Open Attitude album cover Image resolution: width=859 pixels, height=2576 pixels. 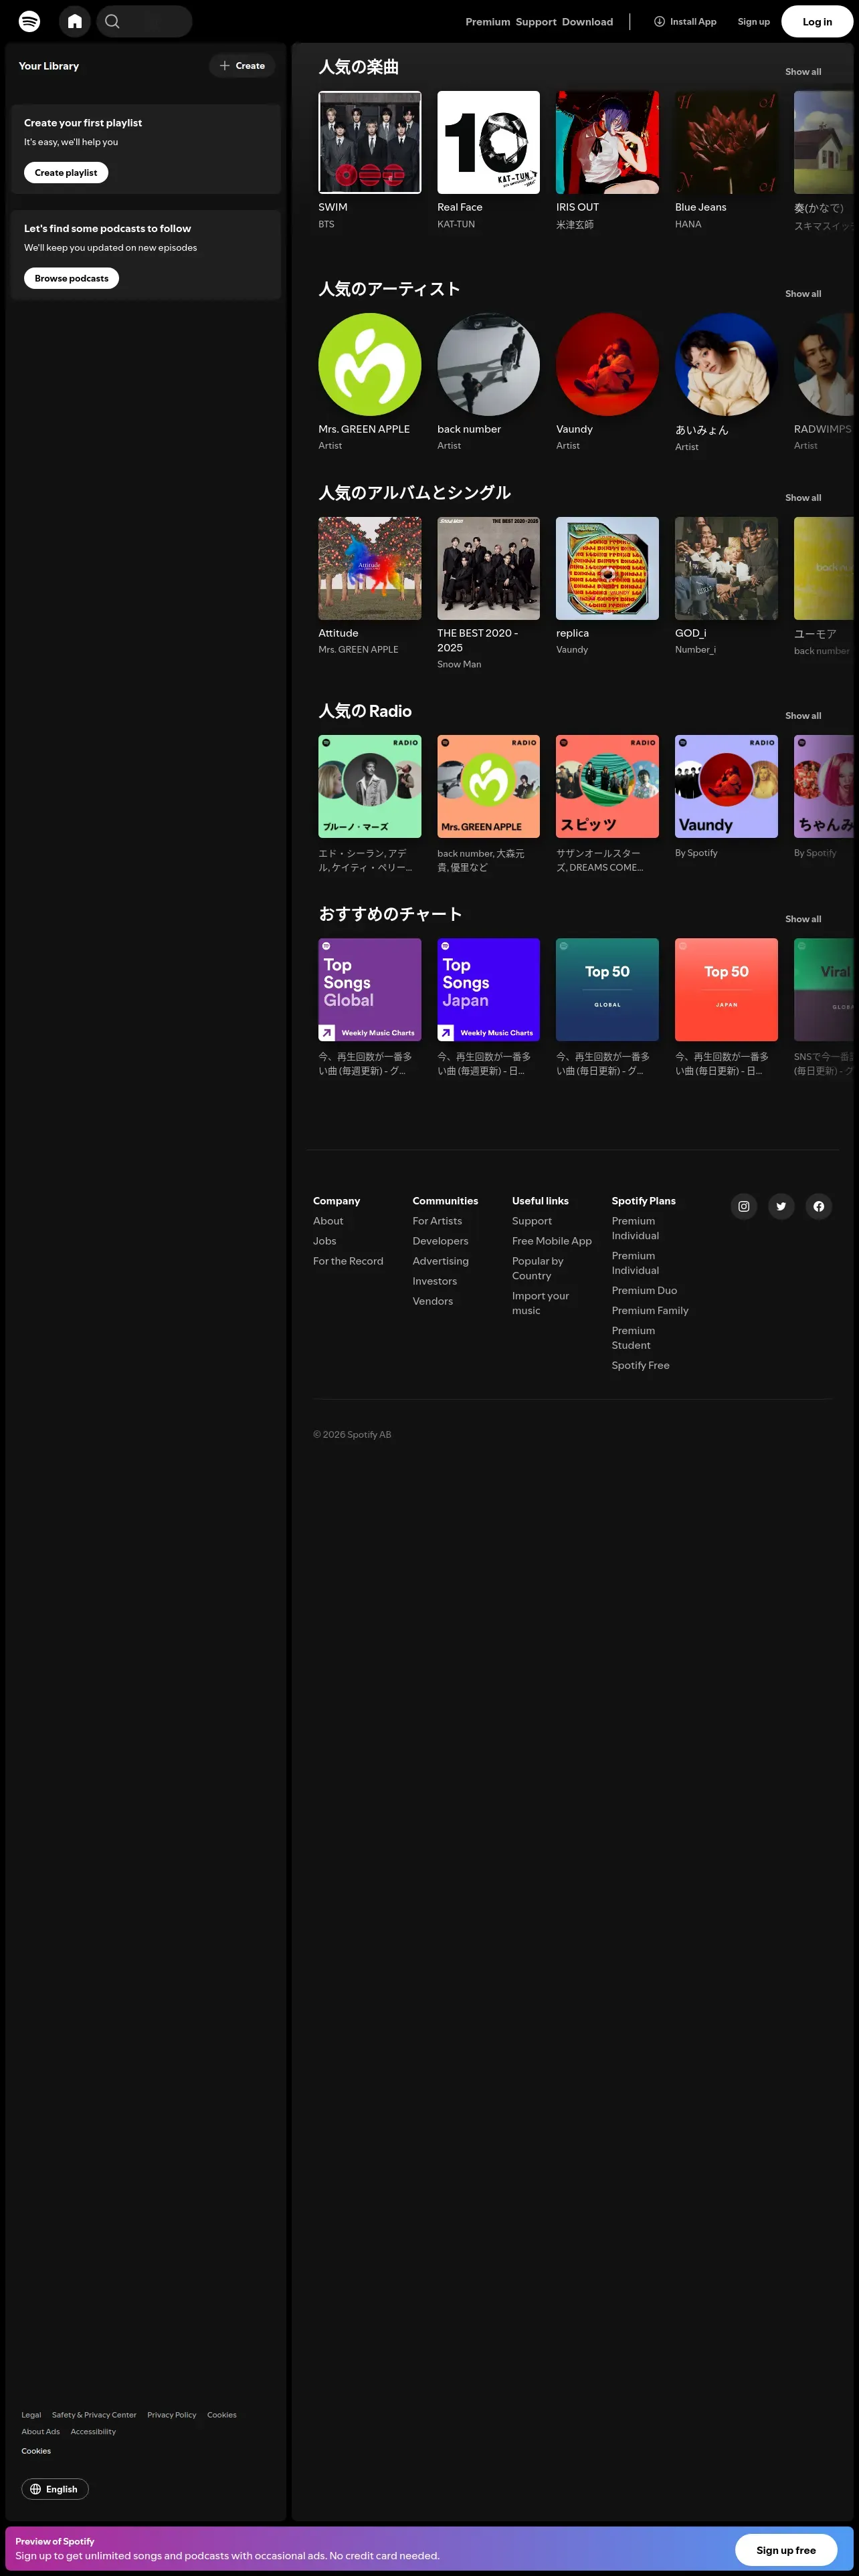pos(370,568)
